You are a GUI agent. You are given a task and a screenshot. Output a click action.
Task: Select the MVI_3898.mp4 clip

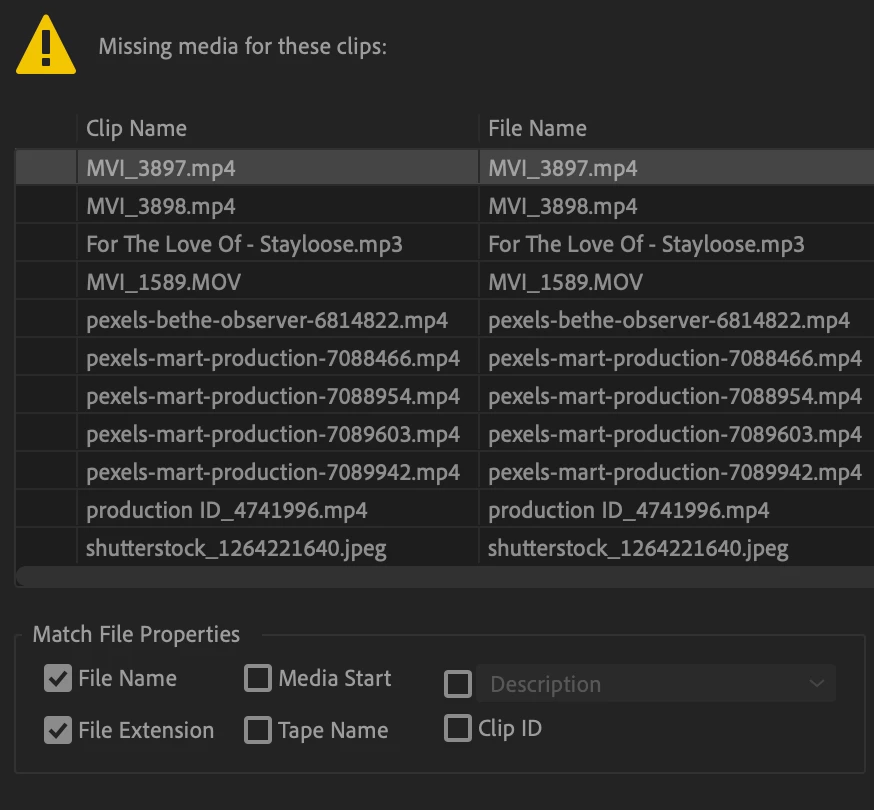[161, 206]
